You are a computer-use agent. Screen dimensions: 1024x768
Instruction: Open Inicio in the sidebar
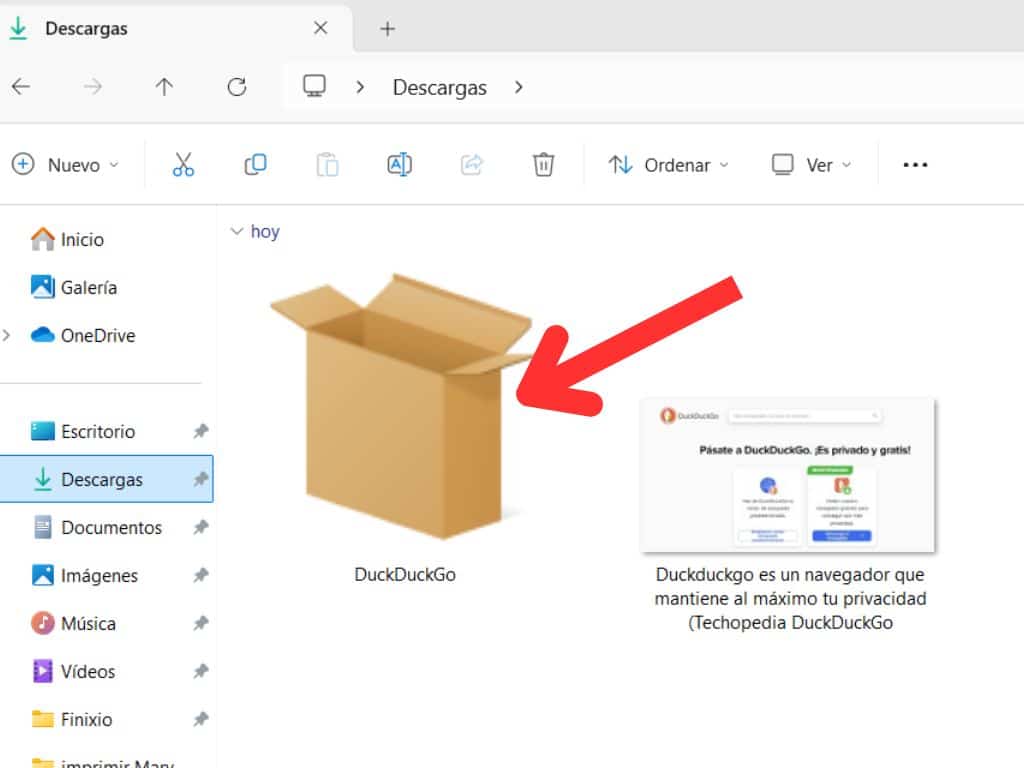pyautogui.click(x=67, y=240)
